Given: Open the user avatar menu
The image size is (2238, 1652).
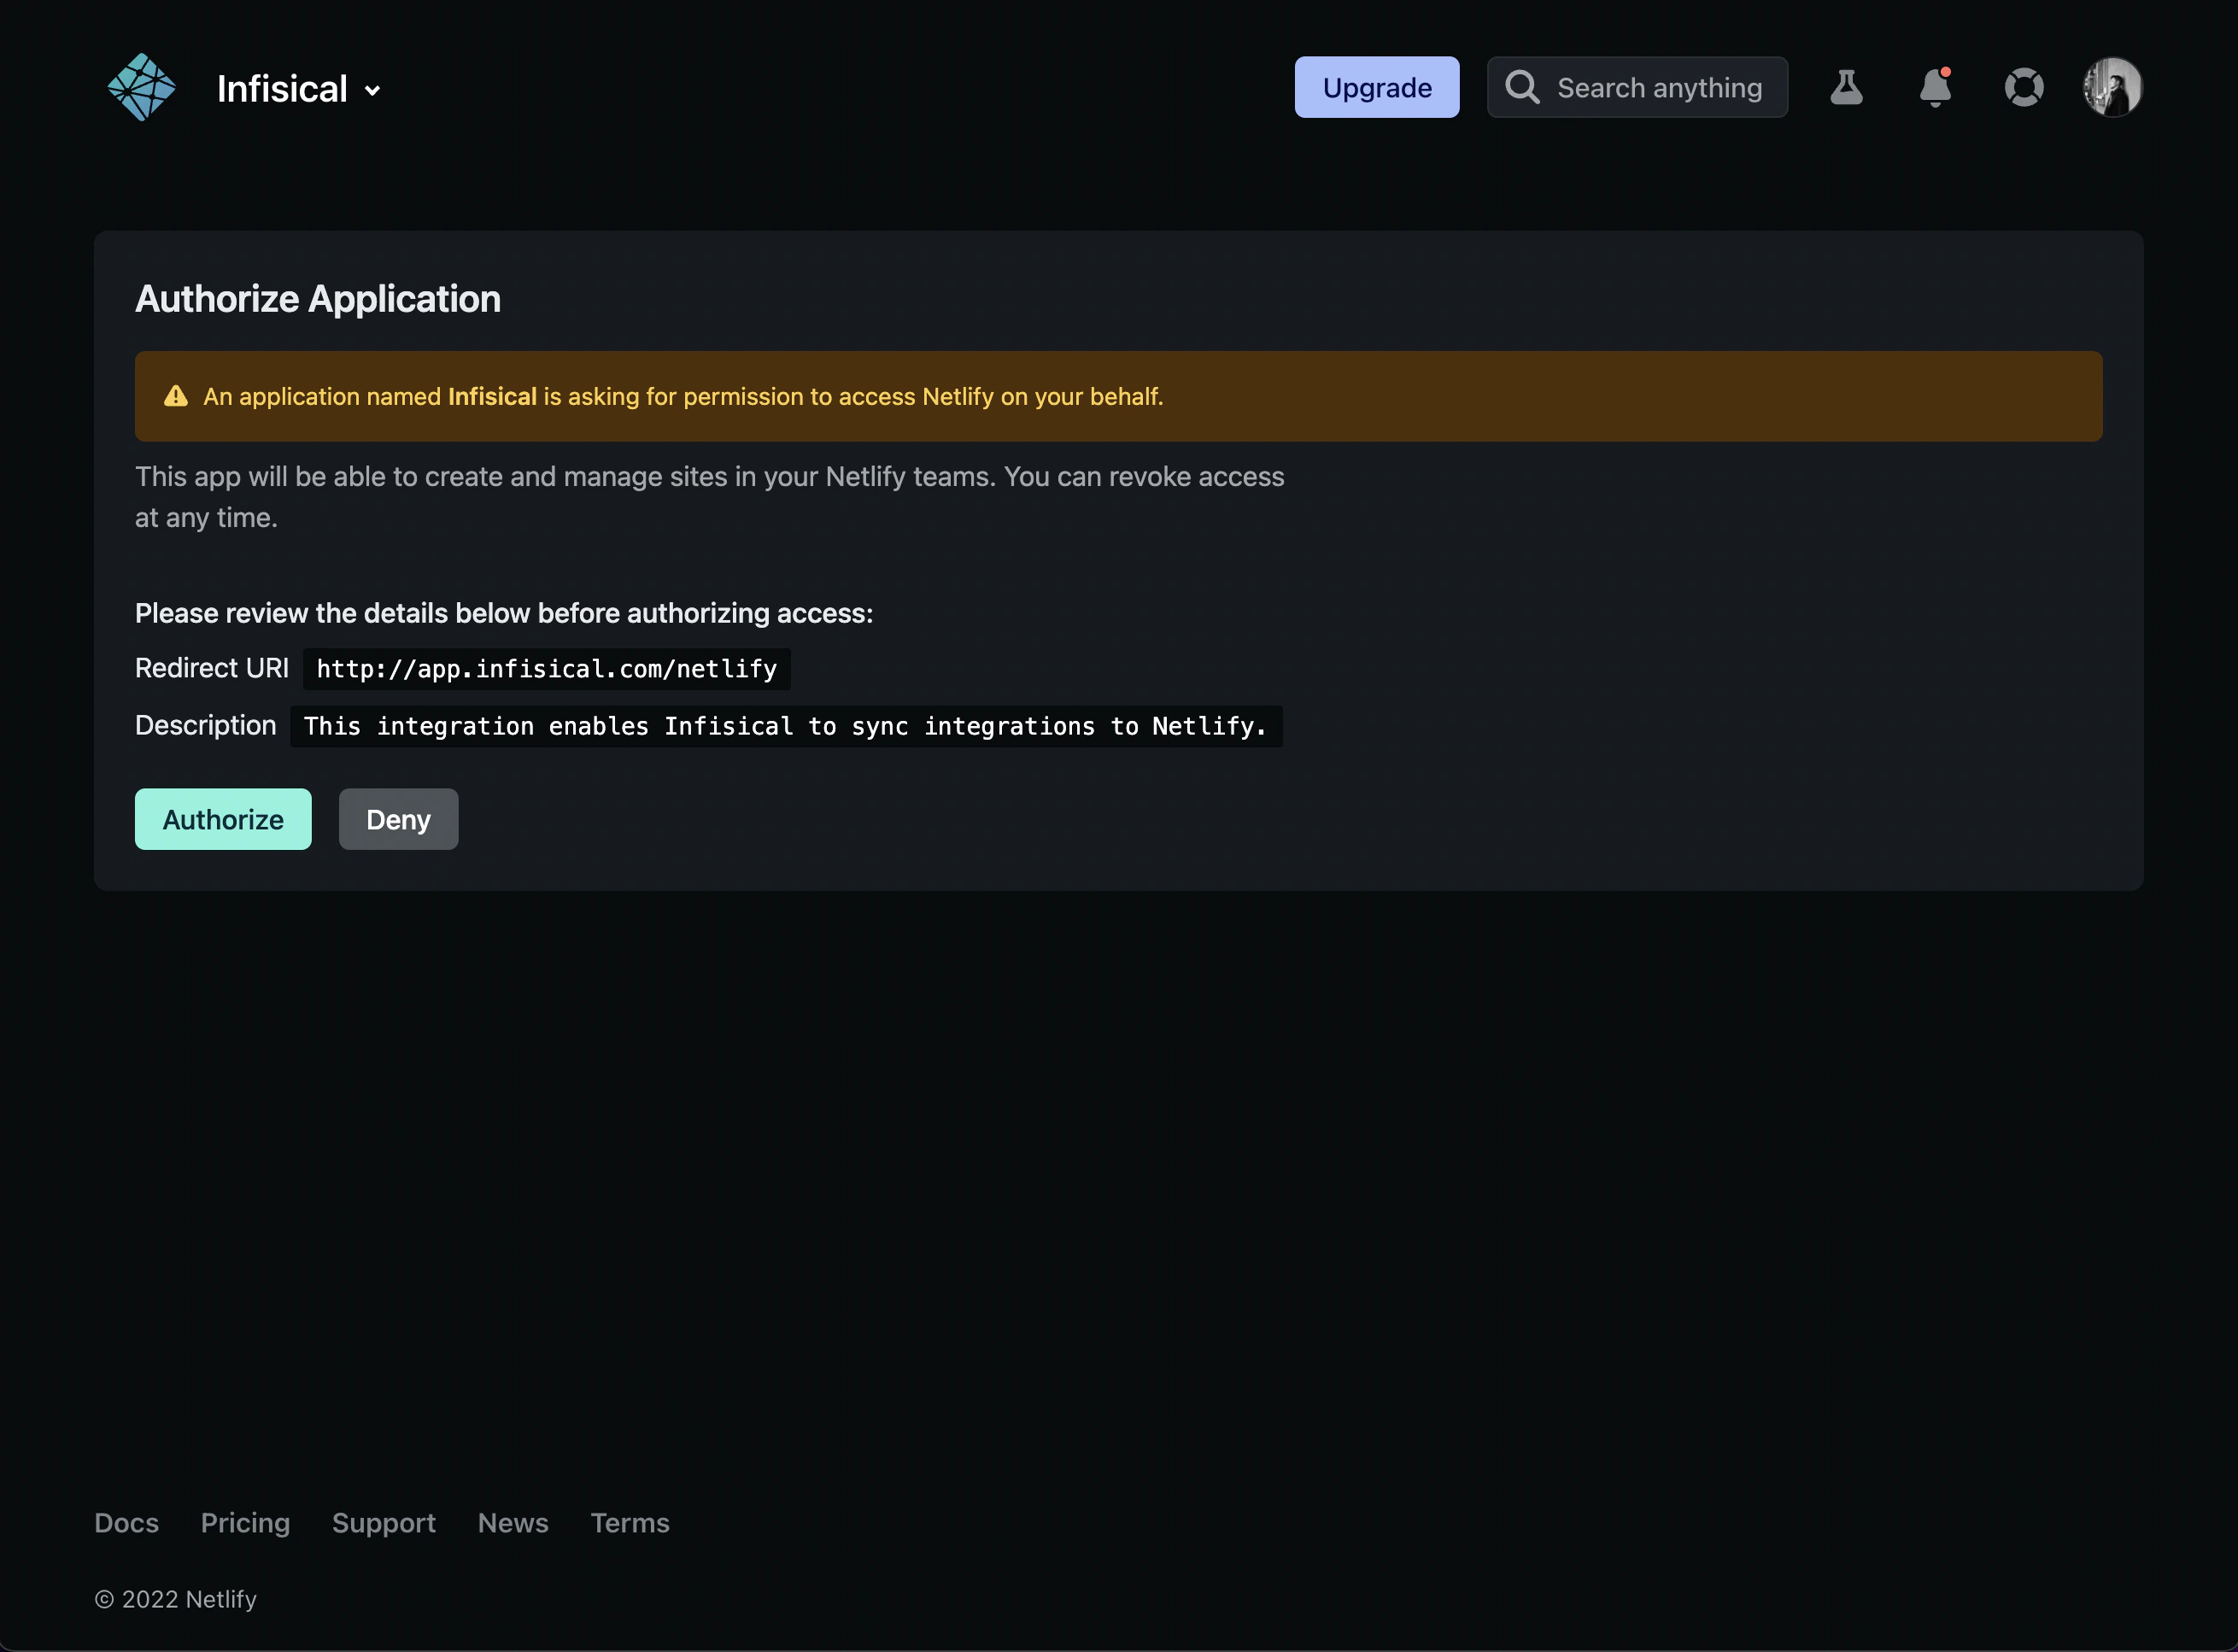Looking at the screenshot, I should (2112, 87).
